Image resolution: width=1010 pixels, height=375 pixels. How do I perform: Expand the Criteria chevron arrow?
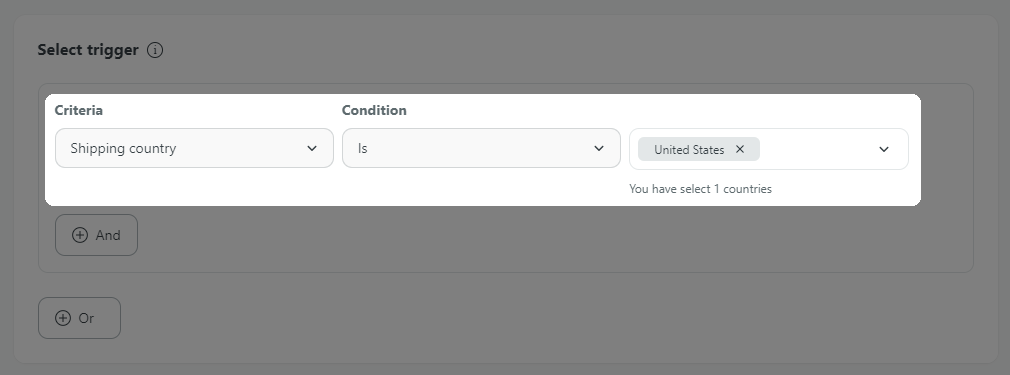(x=312, y=148)
